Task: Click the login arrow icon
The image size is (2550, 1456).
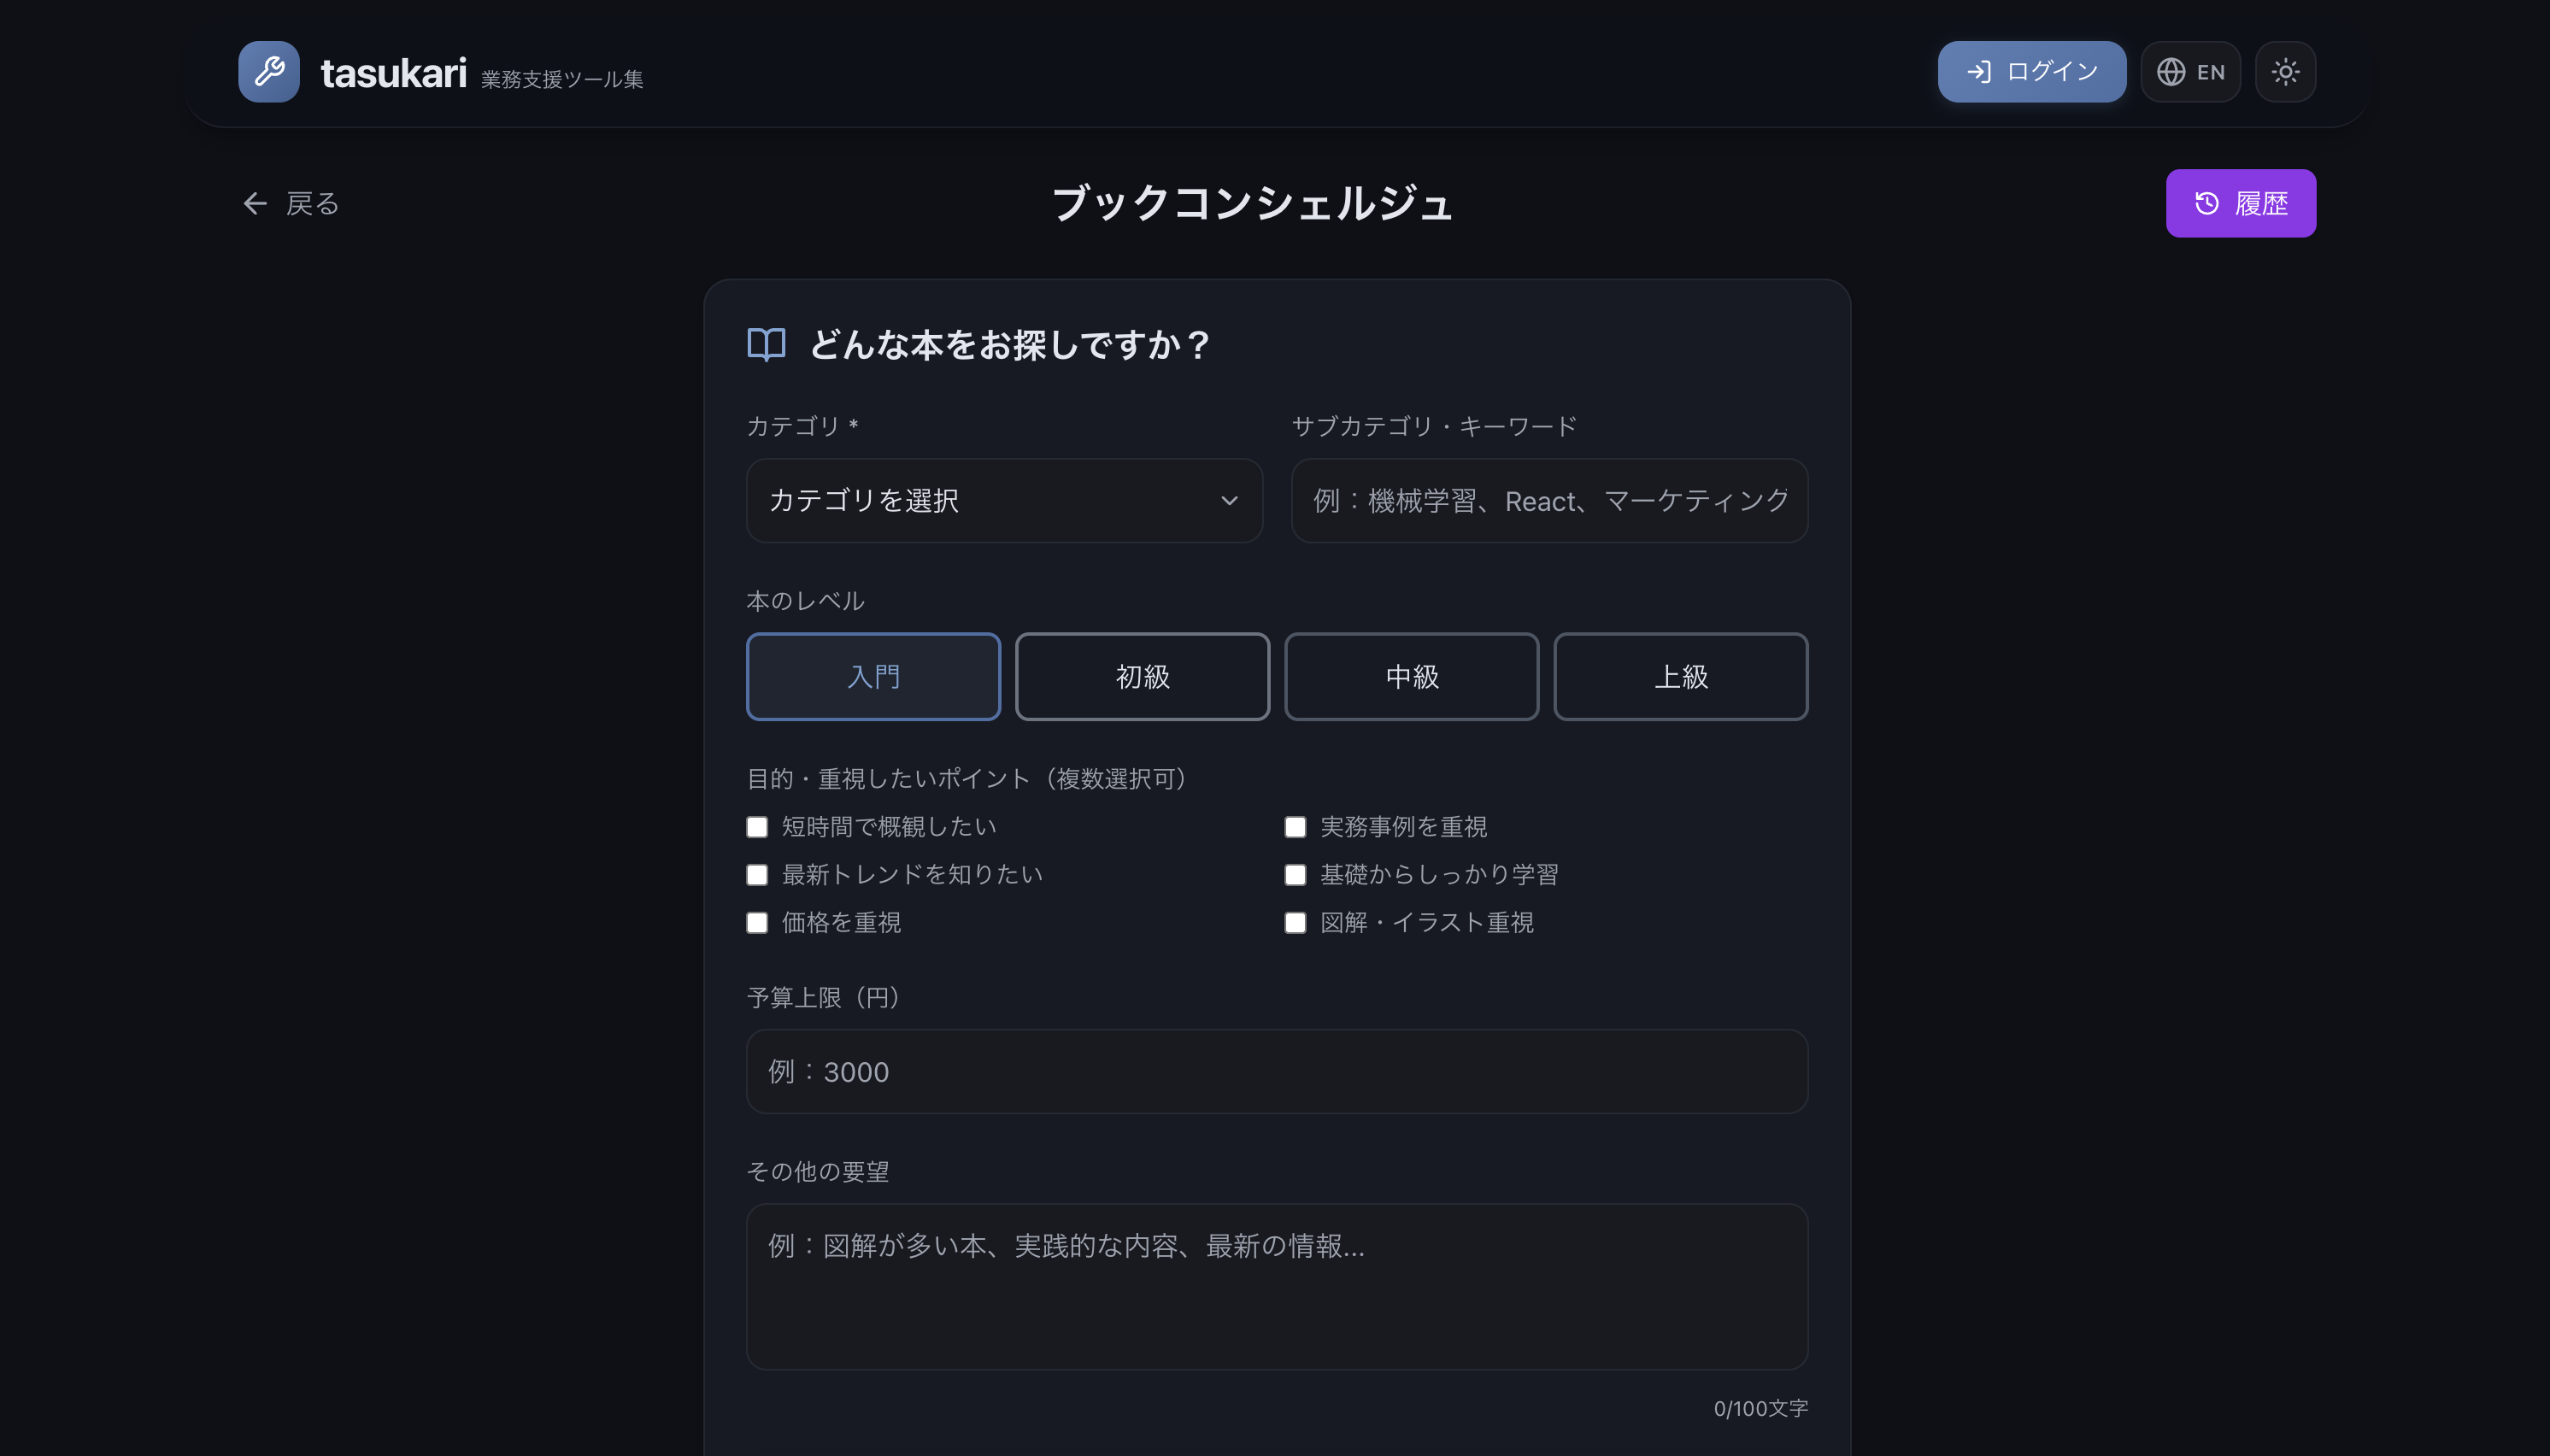Action: (1978, 72)
